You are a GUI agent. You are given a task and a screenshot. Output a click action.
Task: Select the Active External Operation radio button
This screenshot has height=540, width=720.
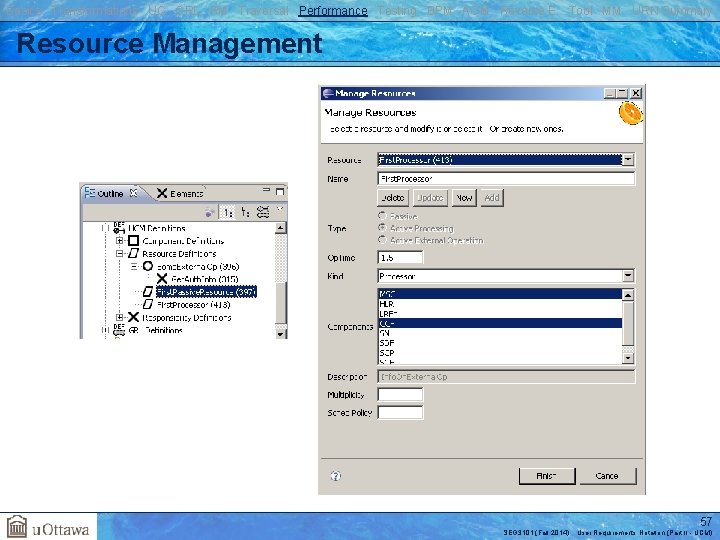(382, 240)
